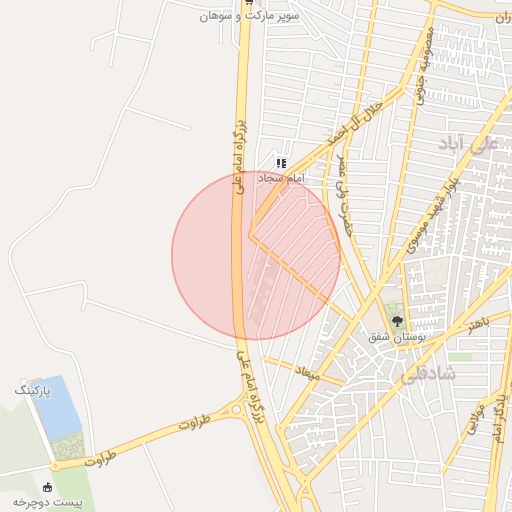Click the restaurant icon above امام سجاد
This screenshot has width=512, height=512.
pyautogui.click(x=281, y=163)
